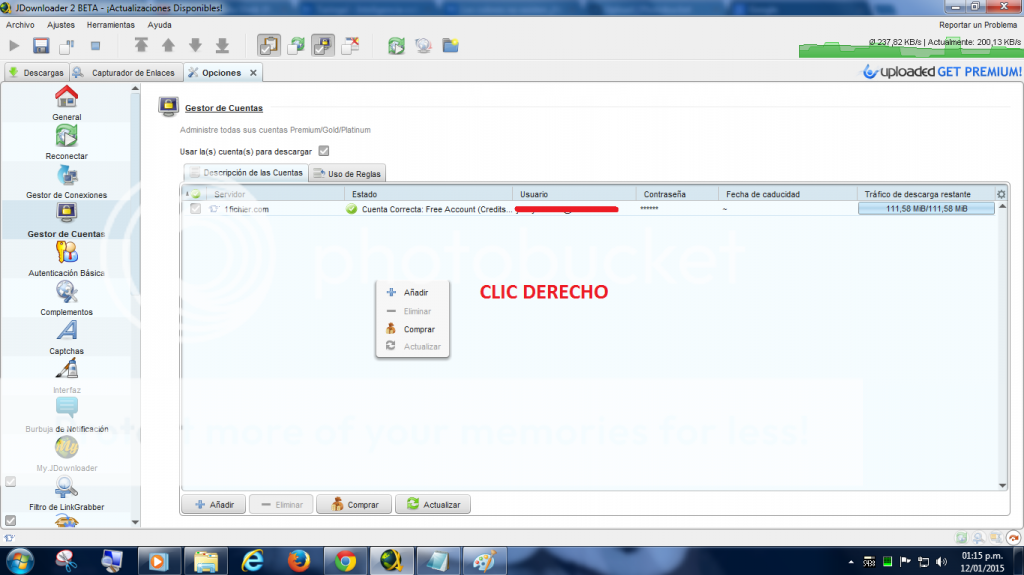Screen dimensions: 1024x575
Task: Open Archivo menu
Action: point(20,25)
